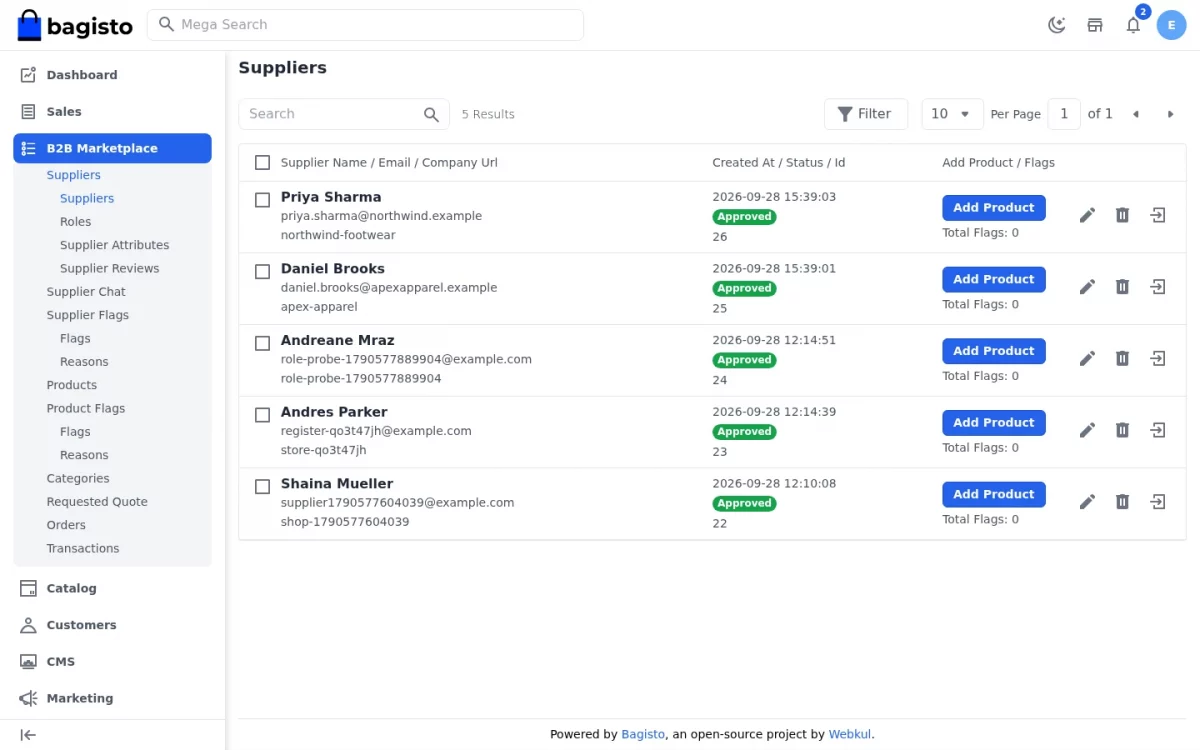The image size is (1200, 750).
Task: Open Roles submenu item
Action: coord(75,222)
